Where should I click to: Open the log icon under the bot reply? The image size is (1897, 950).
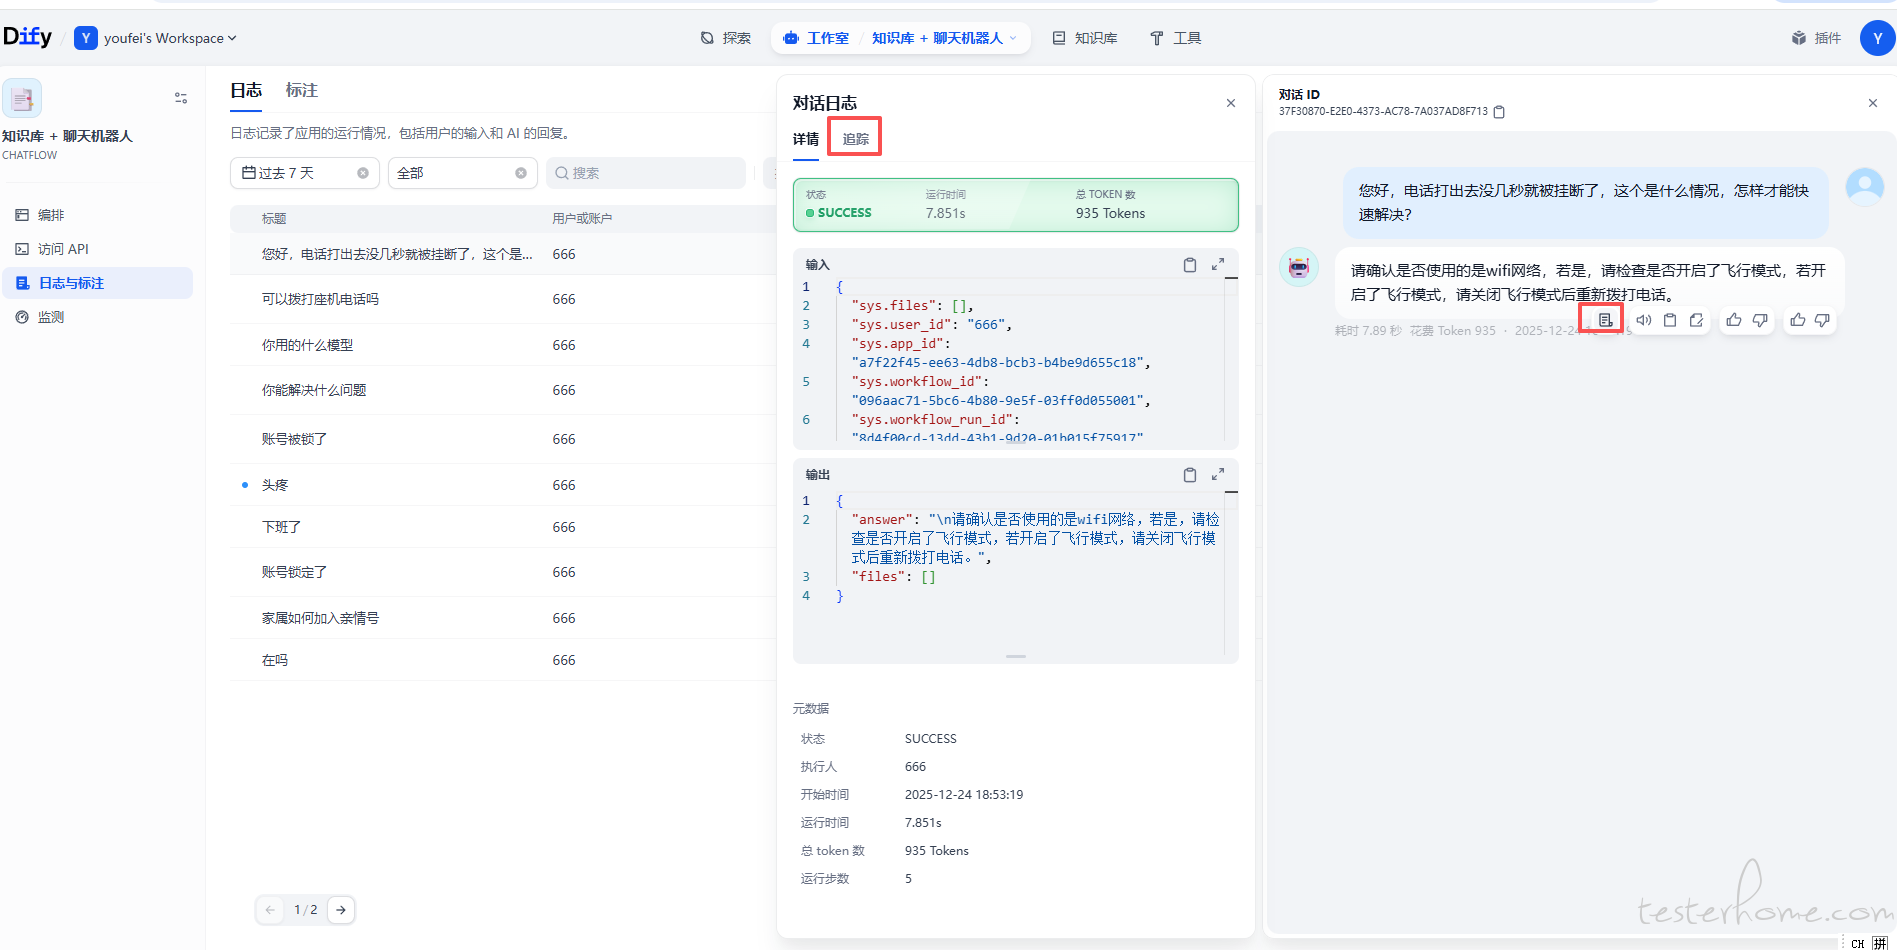(1604, 320)
